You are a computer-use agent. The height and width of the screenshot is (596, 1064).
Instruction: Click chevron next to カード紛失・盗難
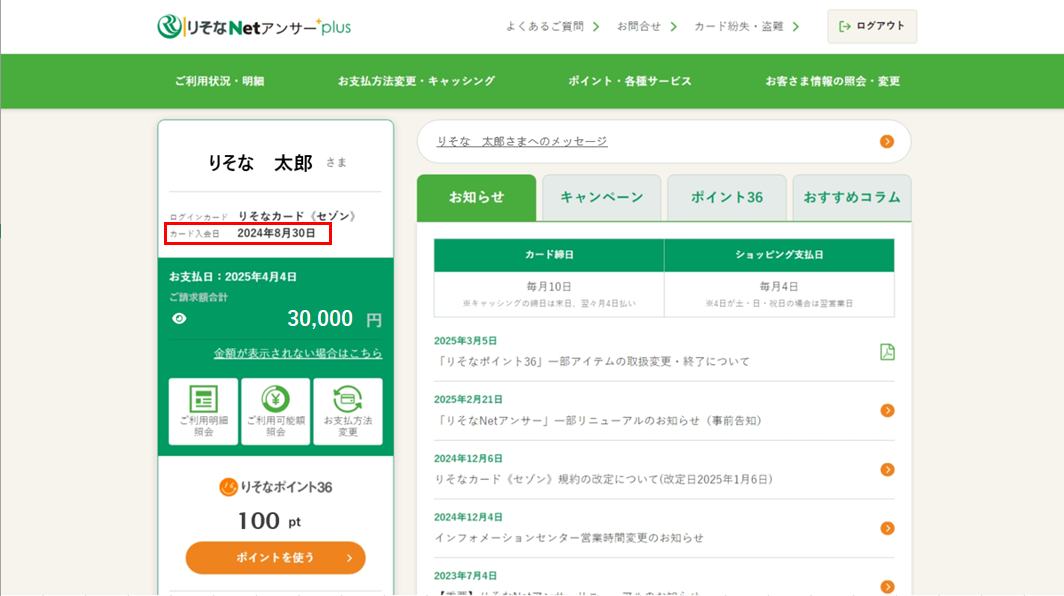[796, 26]
